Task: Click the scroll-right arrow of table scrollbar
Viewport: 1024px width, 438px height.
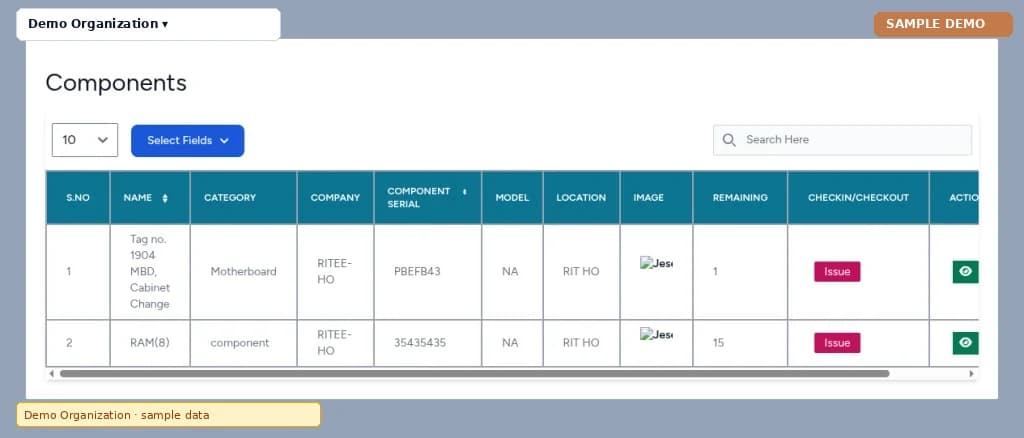Action: 971,374
